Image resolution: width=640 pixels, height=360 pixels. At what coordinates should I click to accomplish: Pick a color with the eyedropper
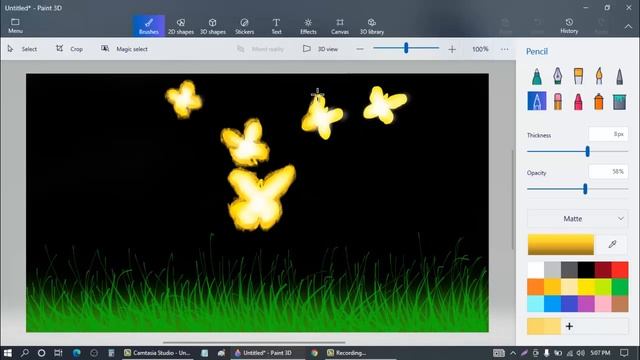point(612,244)
